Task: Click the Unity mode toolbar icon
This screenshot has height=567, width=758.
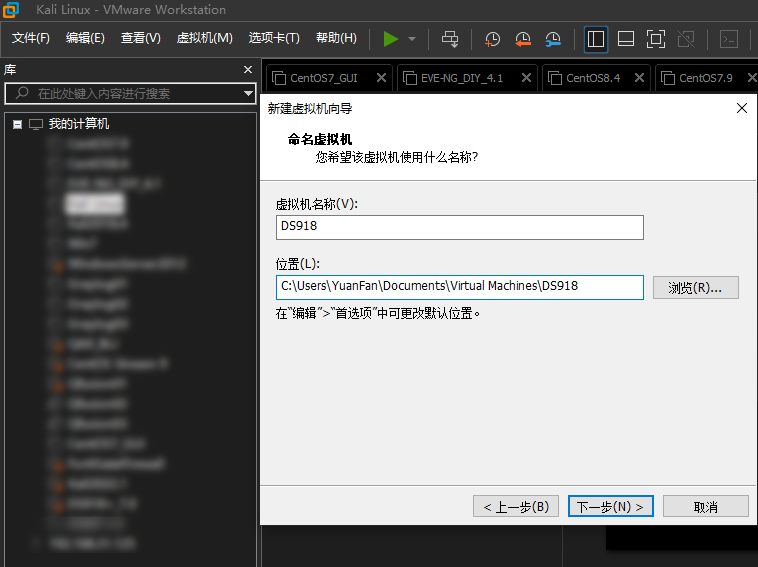Action: tap(686, 39)
